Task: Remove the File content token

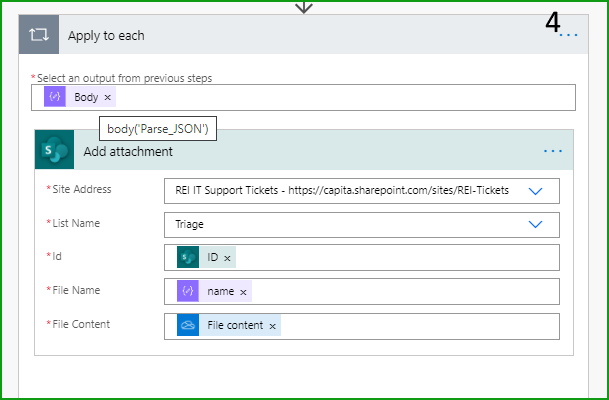Action: (272, 325)
